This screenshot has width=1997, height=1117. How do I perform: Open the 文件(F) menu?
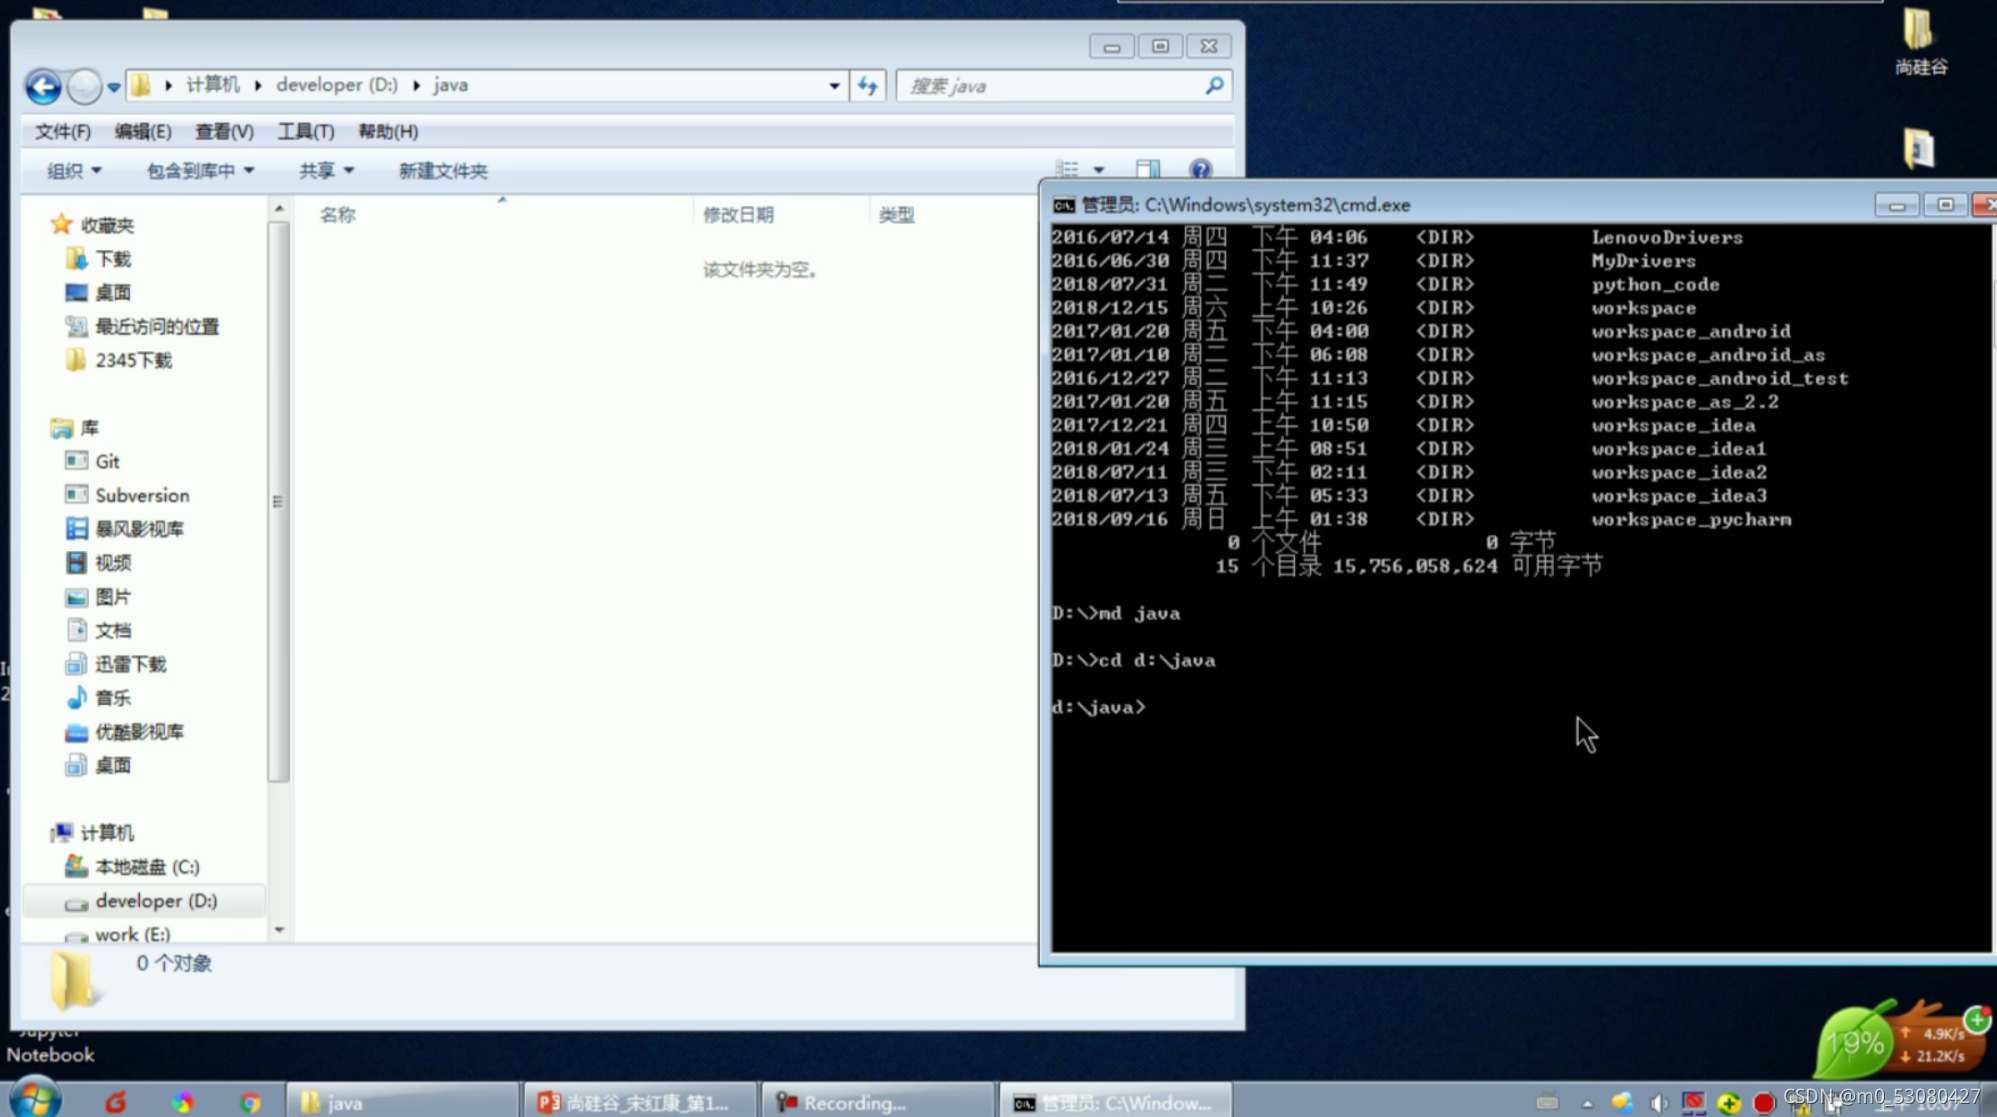coord(62,131)
